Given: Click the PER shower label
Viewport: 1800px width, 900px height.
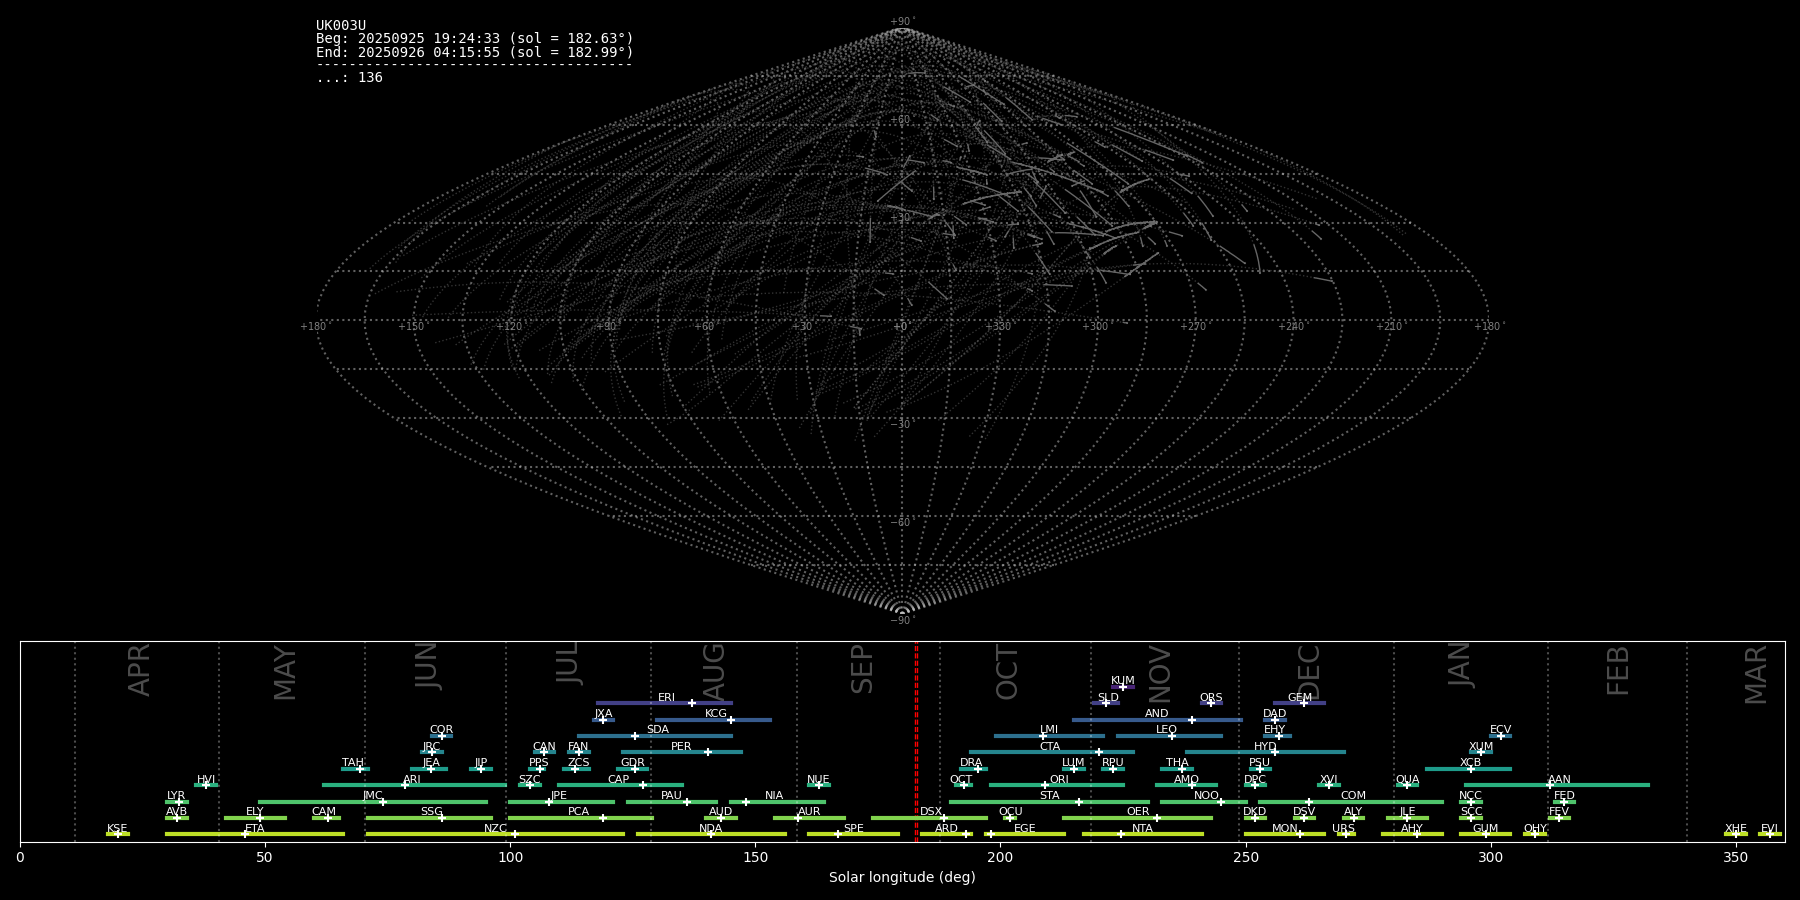Looking at the screenshot, I should click(681, 747).
